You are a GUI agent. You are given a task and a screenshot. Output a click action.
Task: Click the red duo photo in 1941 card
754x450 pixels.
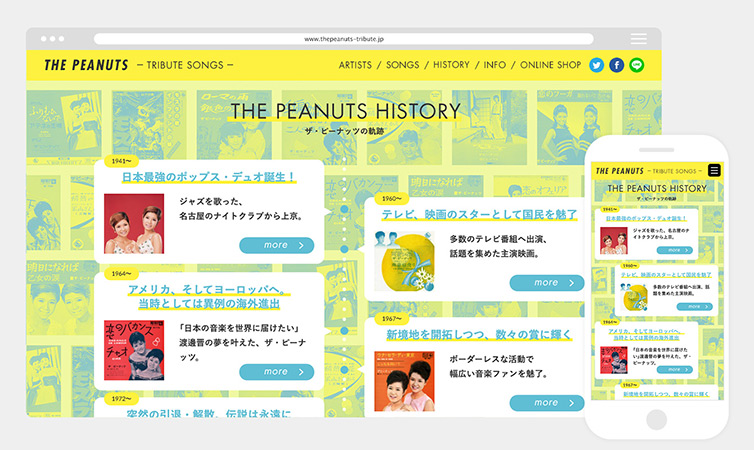point(134,224)
